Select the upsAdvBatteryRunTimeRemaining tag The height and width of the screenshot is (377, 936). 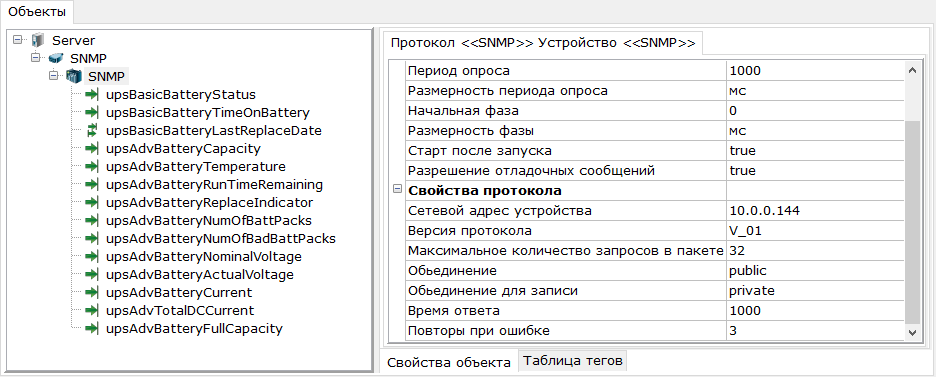214,184
